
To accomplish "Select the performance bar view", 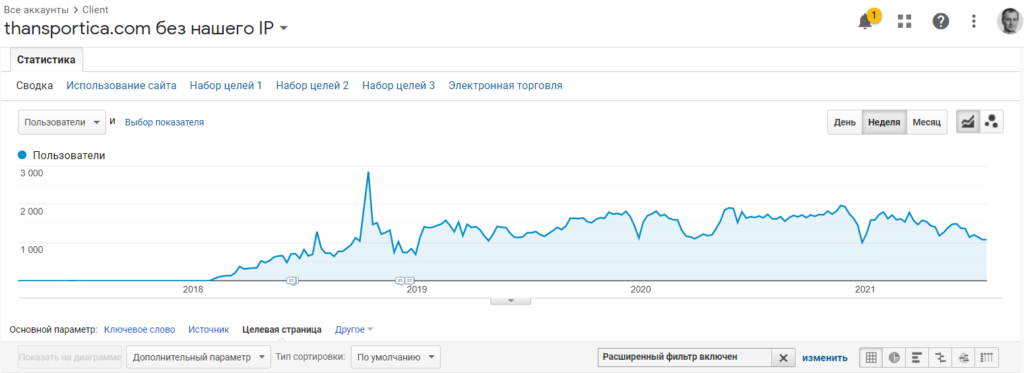I will (x=917, y=357).
